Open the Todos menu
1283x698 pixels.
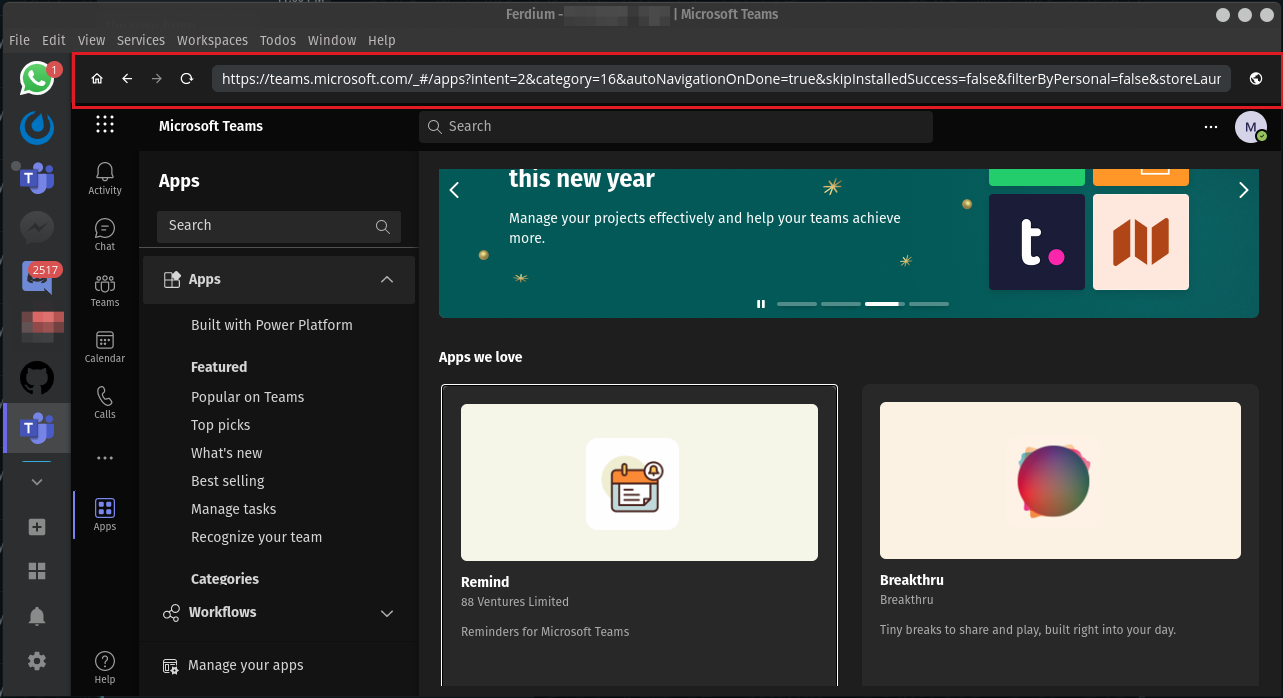click(277, 40)
